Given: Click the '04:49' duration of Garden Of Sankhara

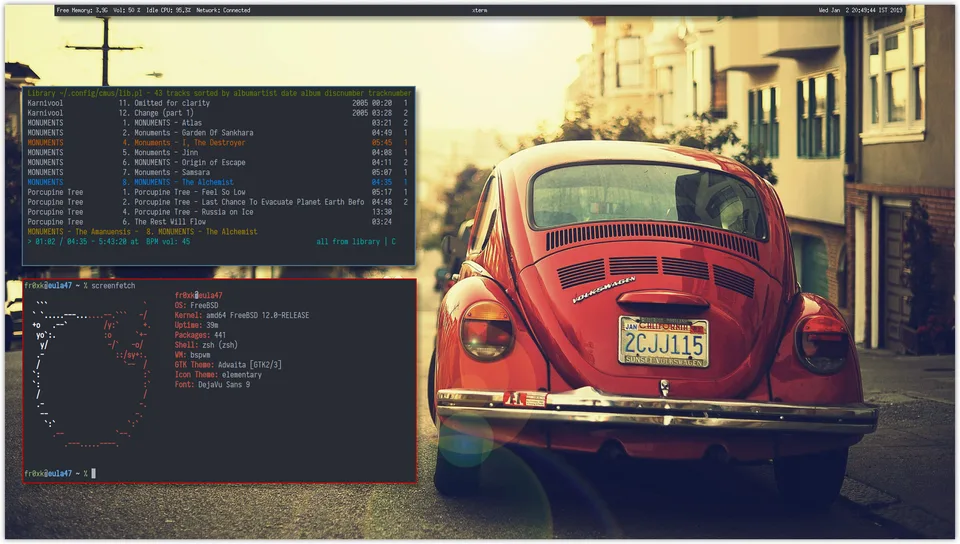Looking at the screenshot, I should pyautogui.click(x=381, y=133).
